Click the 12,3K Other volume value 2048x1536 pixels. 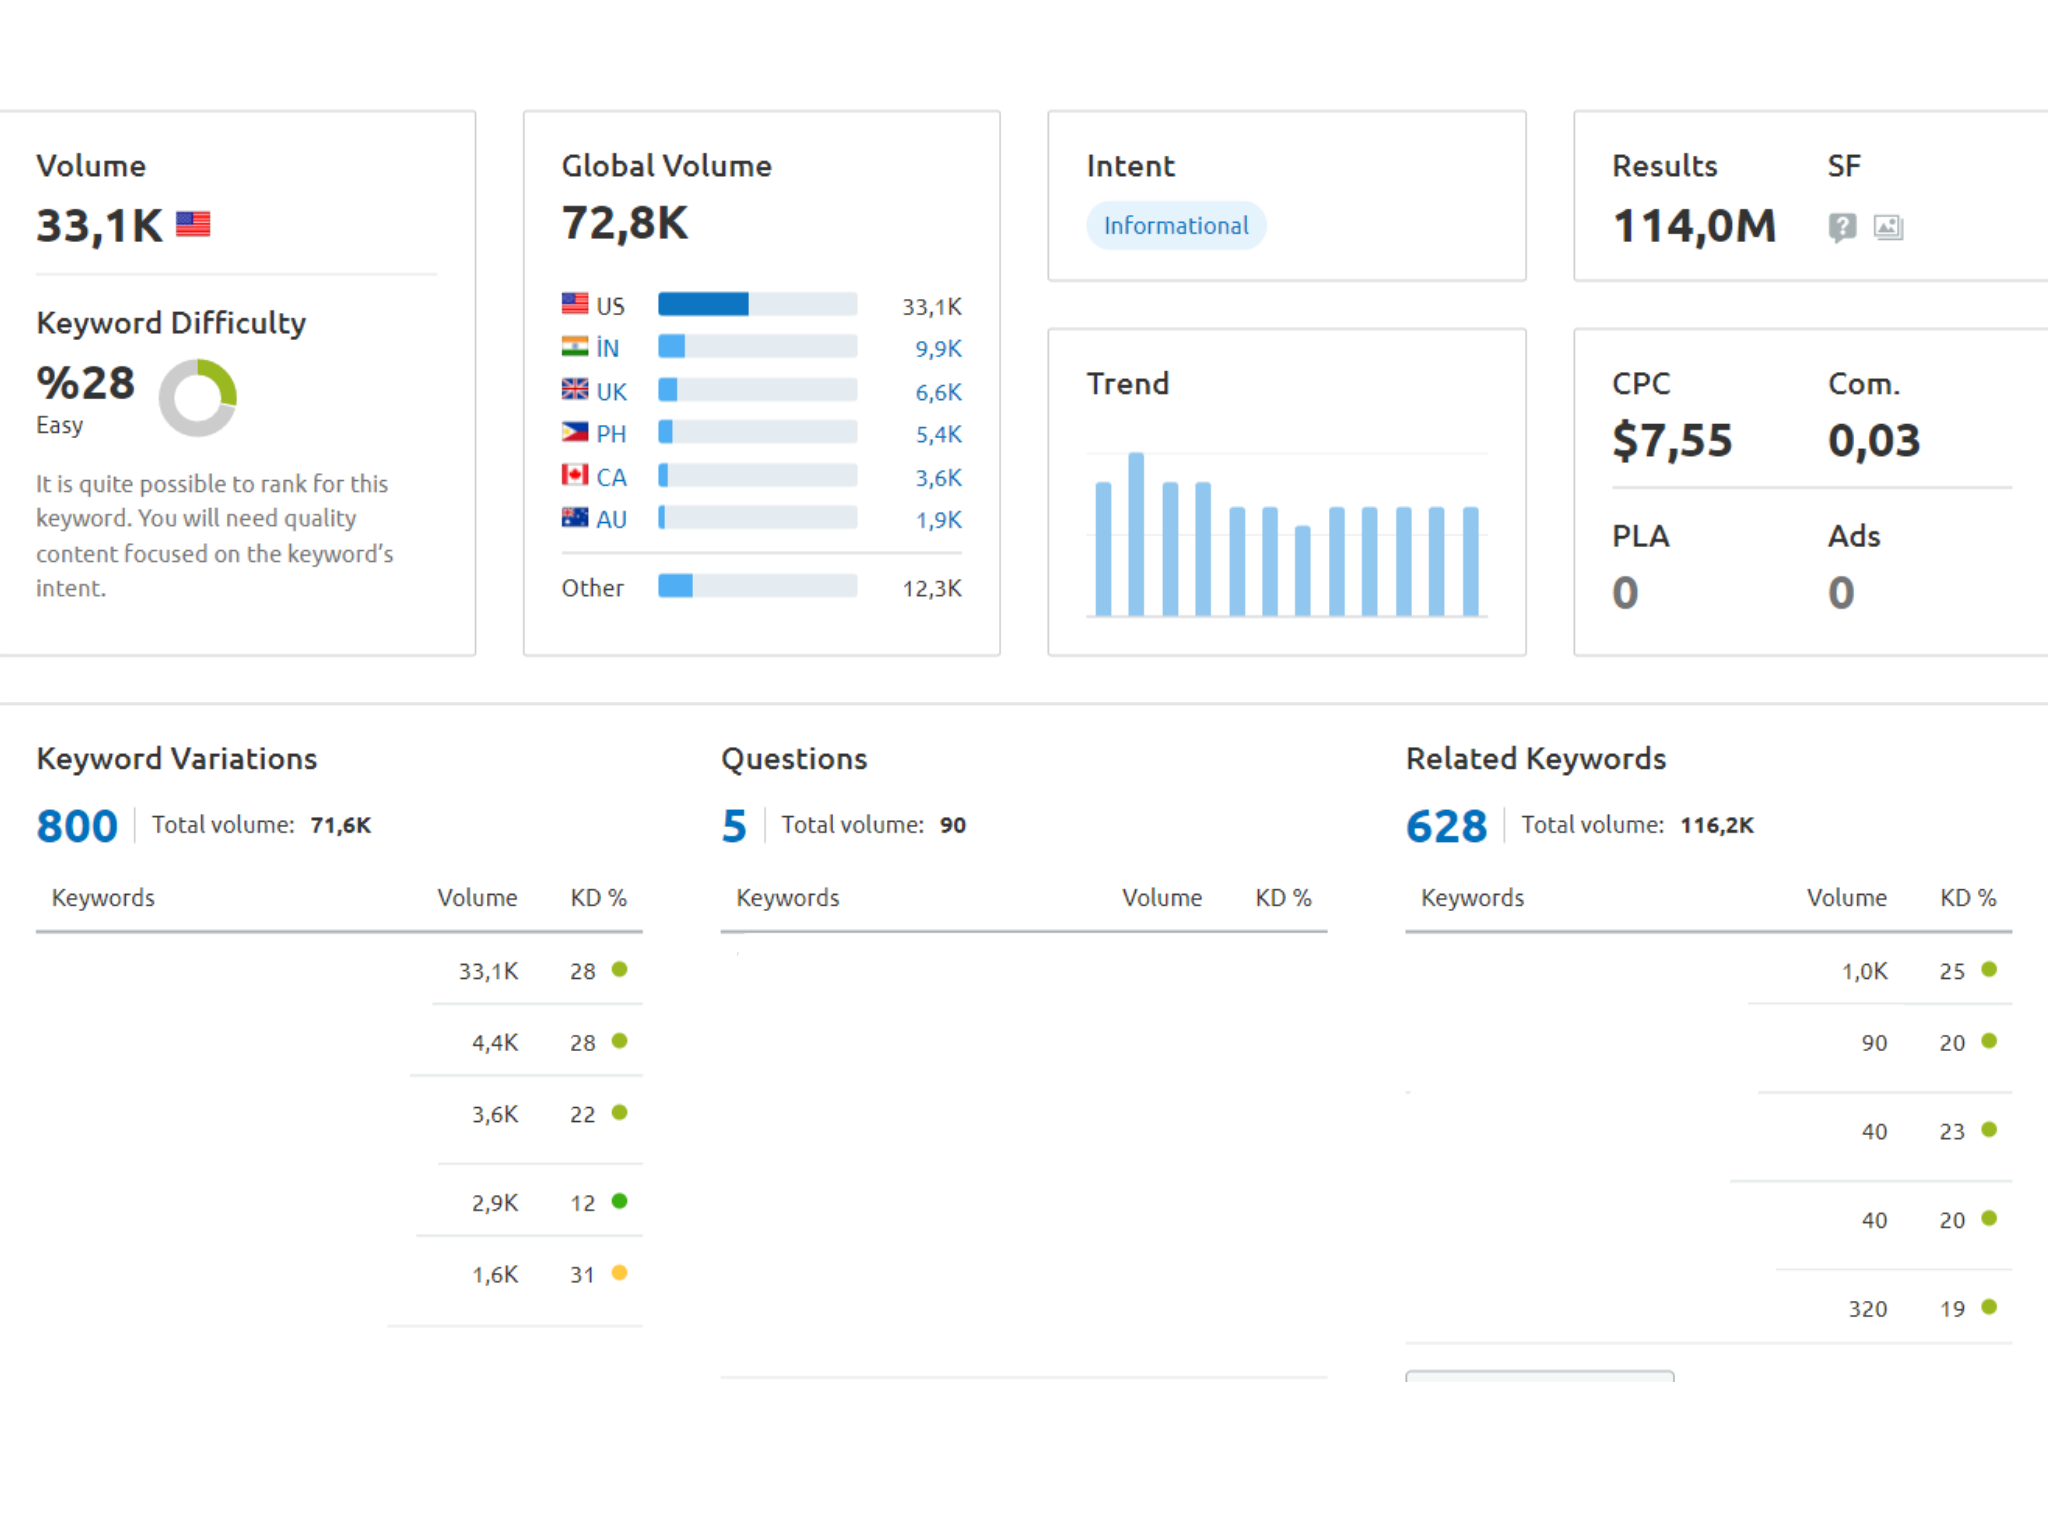pos(932,588)
